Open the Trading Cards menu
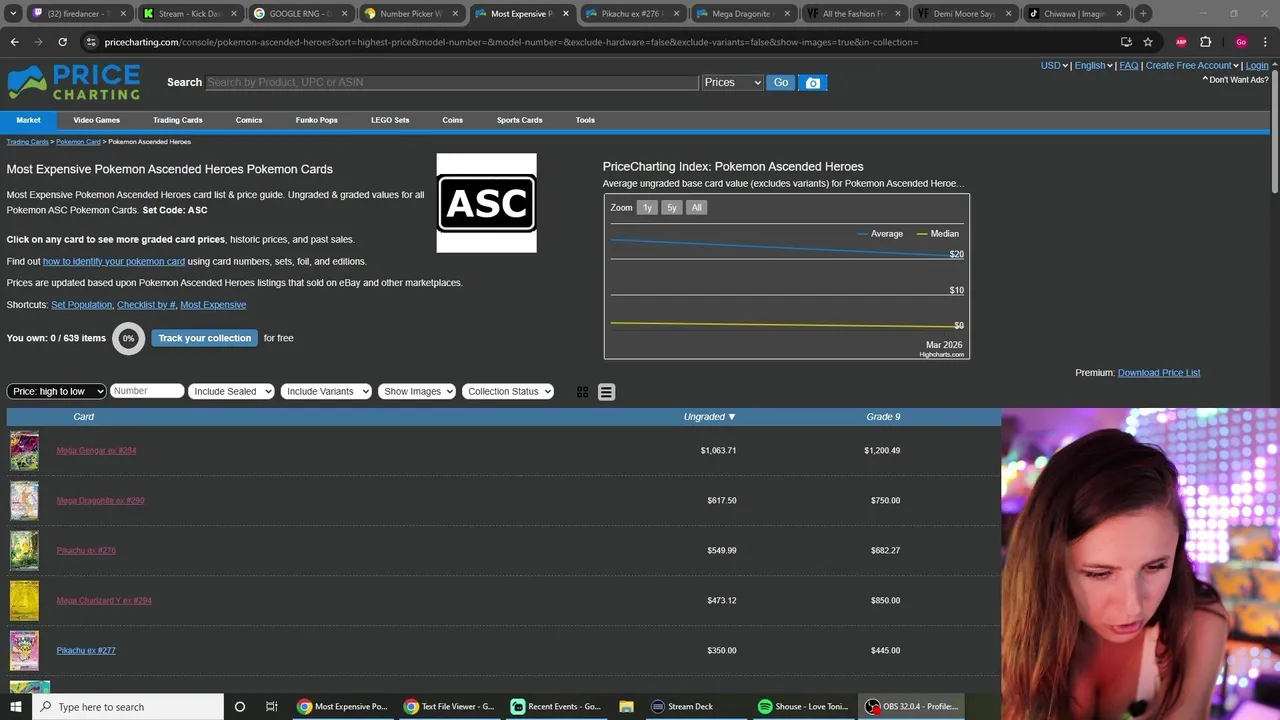 178,120
